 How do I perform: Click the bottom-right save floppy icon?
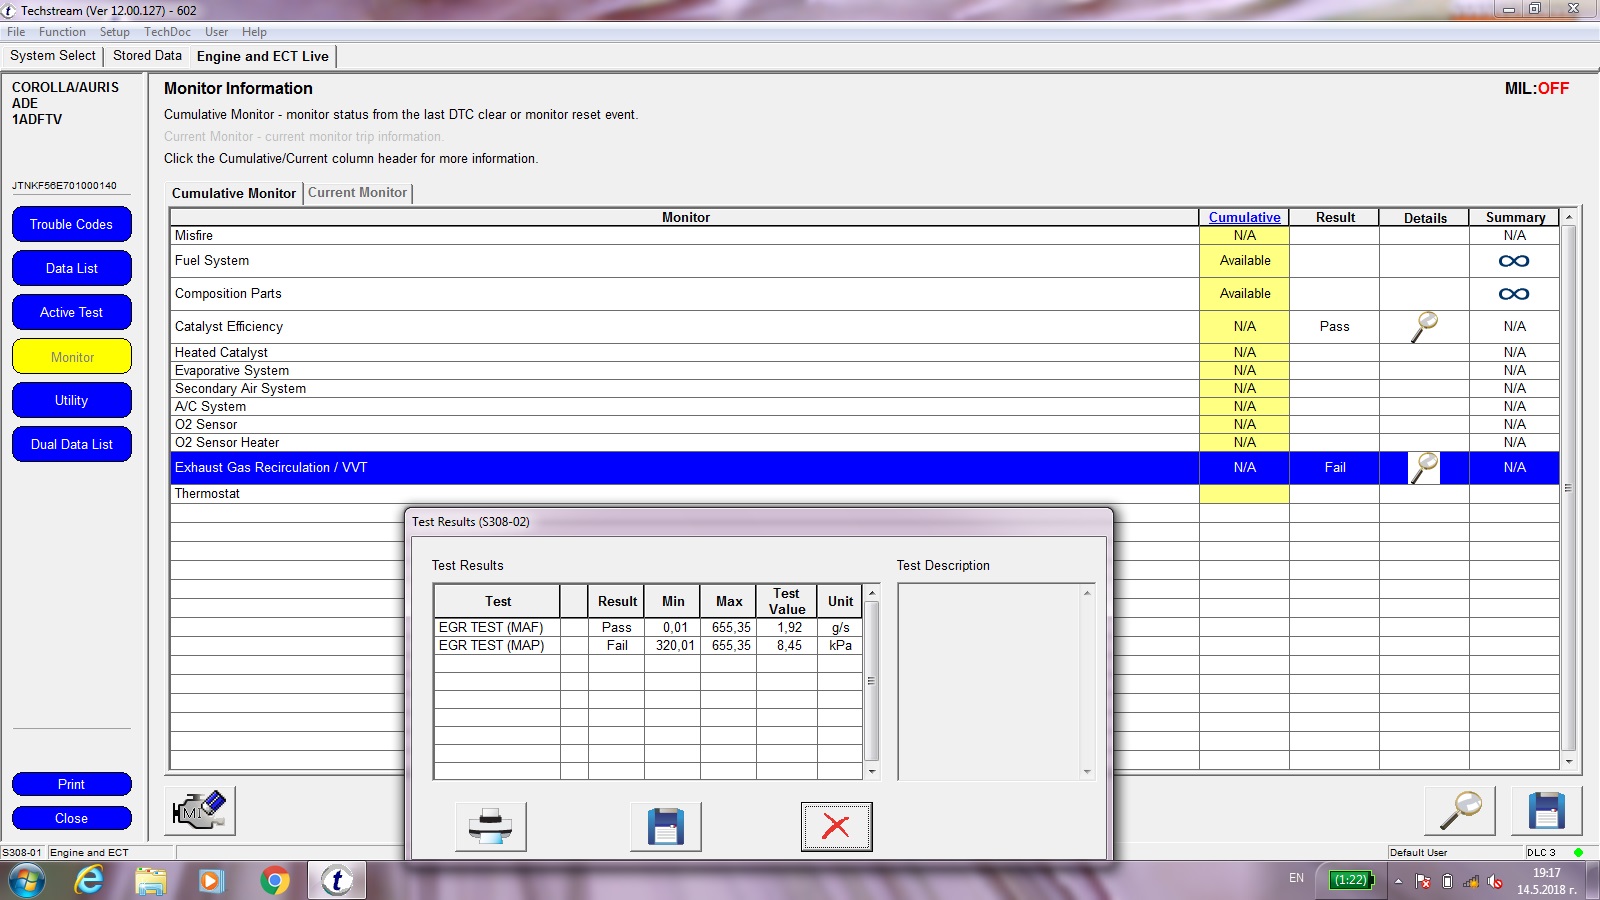click(x=1546, y=811)
